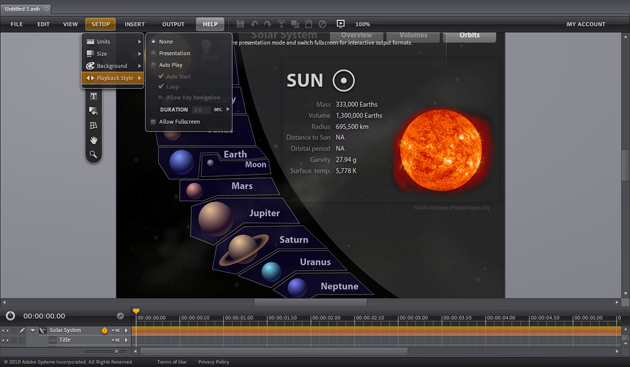Screen dimensions: 630x367
Task: Select the Text tool in side toolbar
Action: pyautogui.click(x=93, y=96)
